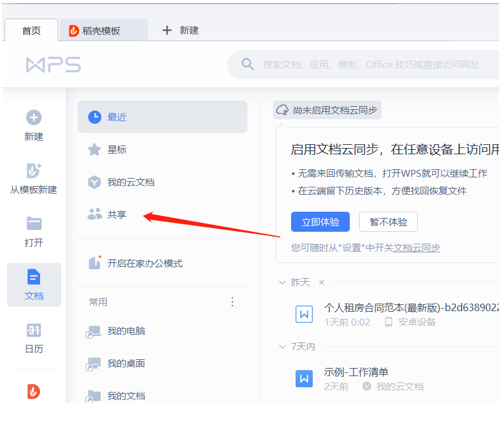This screenshot has height=423, width=501.
Task: Click the 稻壳 logo at sidebar bottom
Action: (34, 391)
